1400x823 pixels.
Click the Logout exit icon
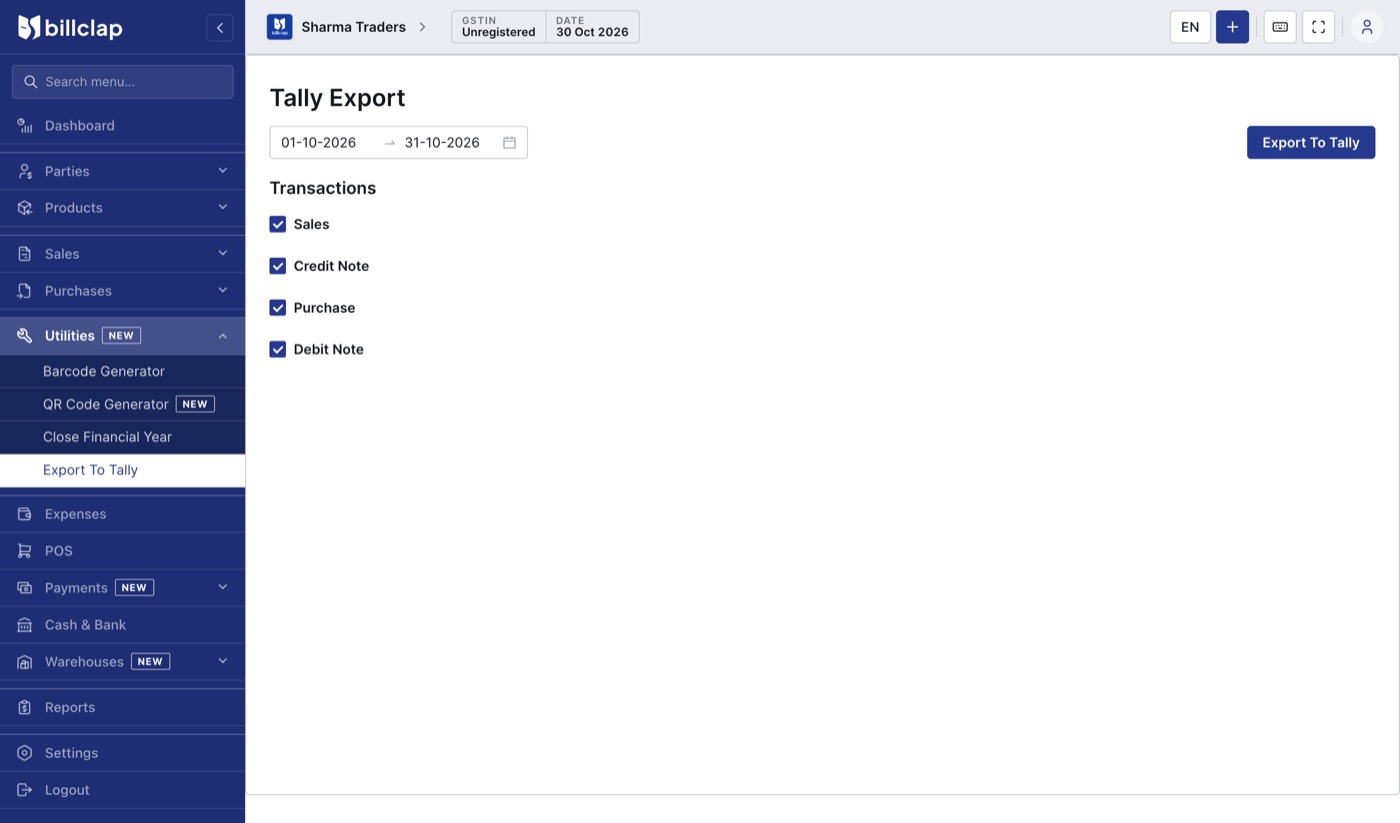25,790
